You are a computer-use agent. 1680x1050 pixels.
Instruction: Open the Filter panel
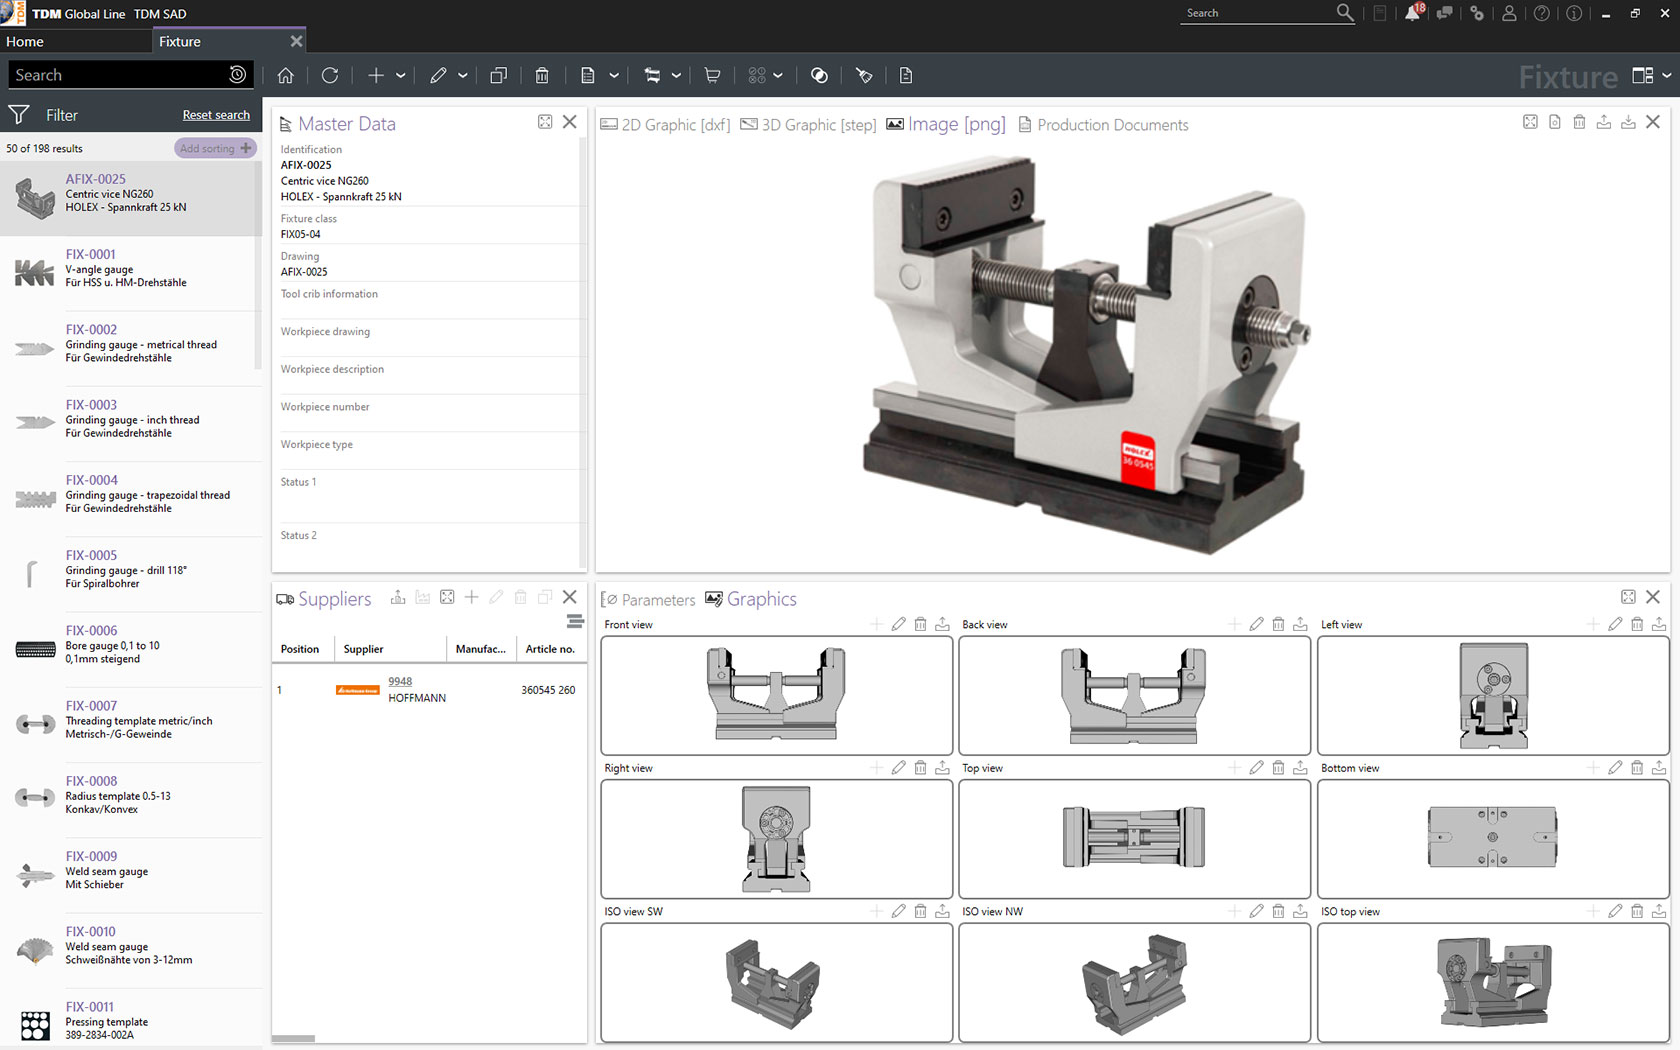point(44,115)
